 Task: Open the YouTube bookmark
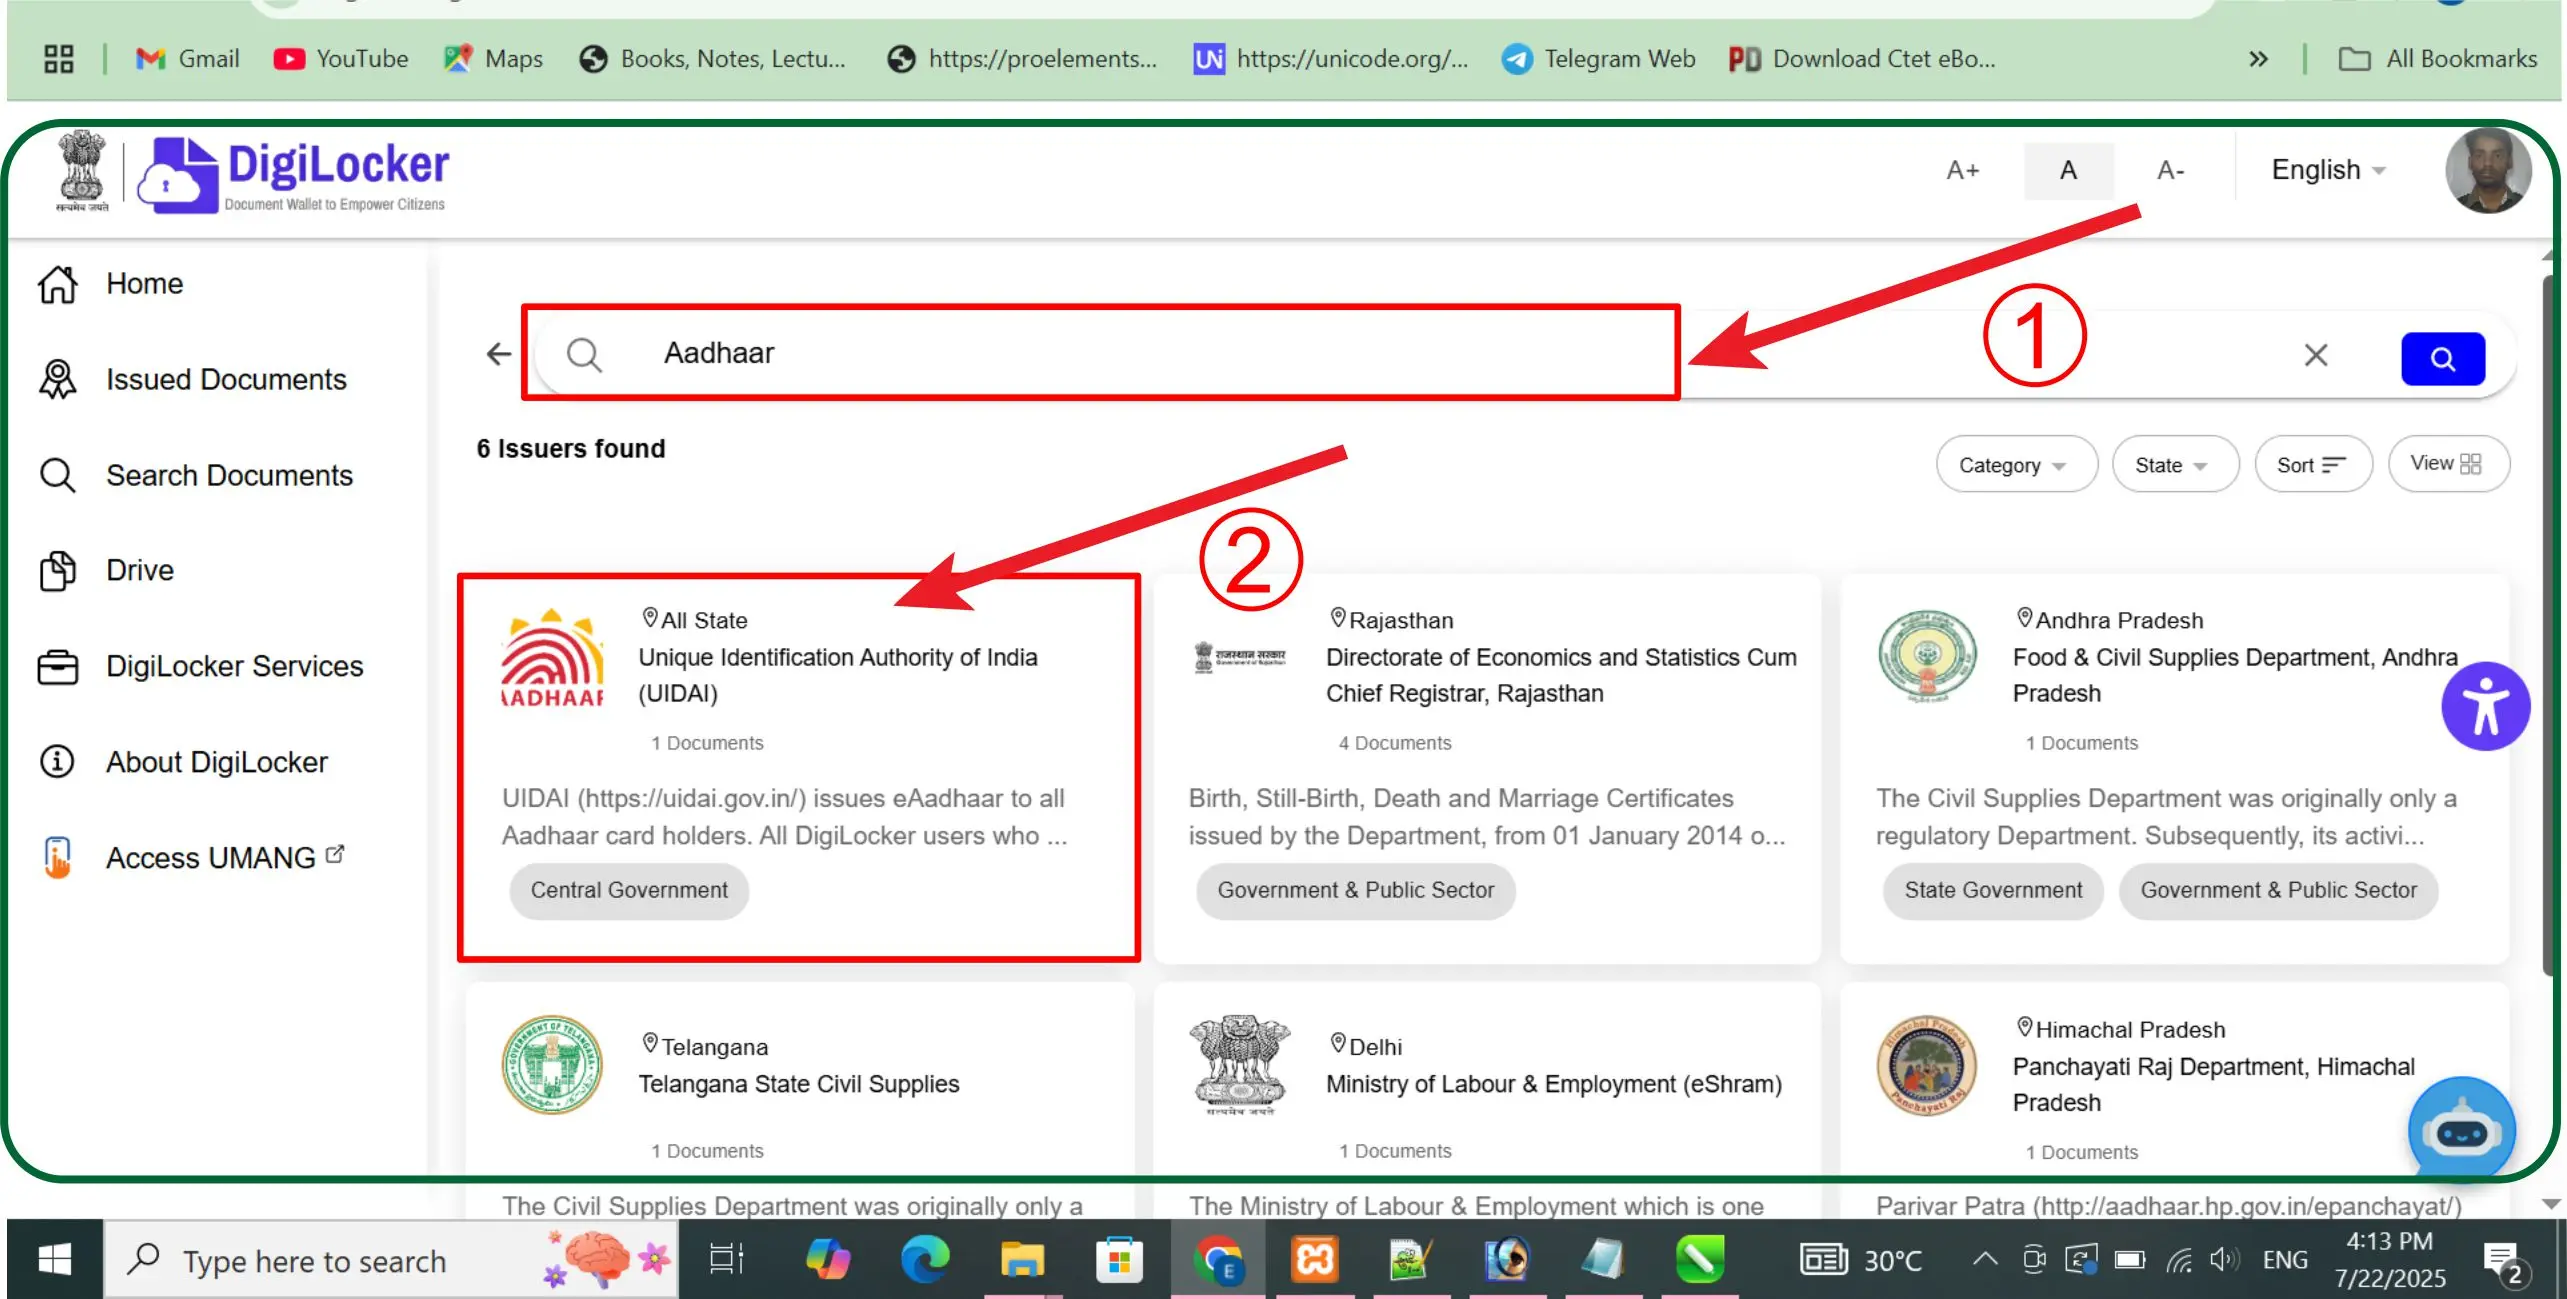click(342, 59)
